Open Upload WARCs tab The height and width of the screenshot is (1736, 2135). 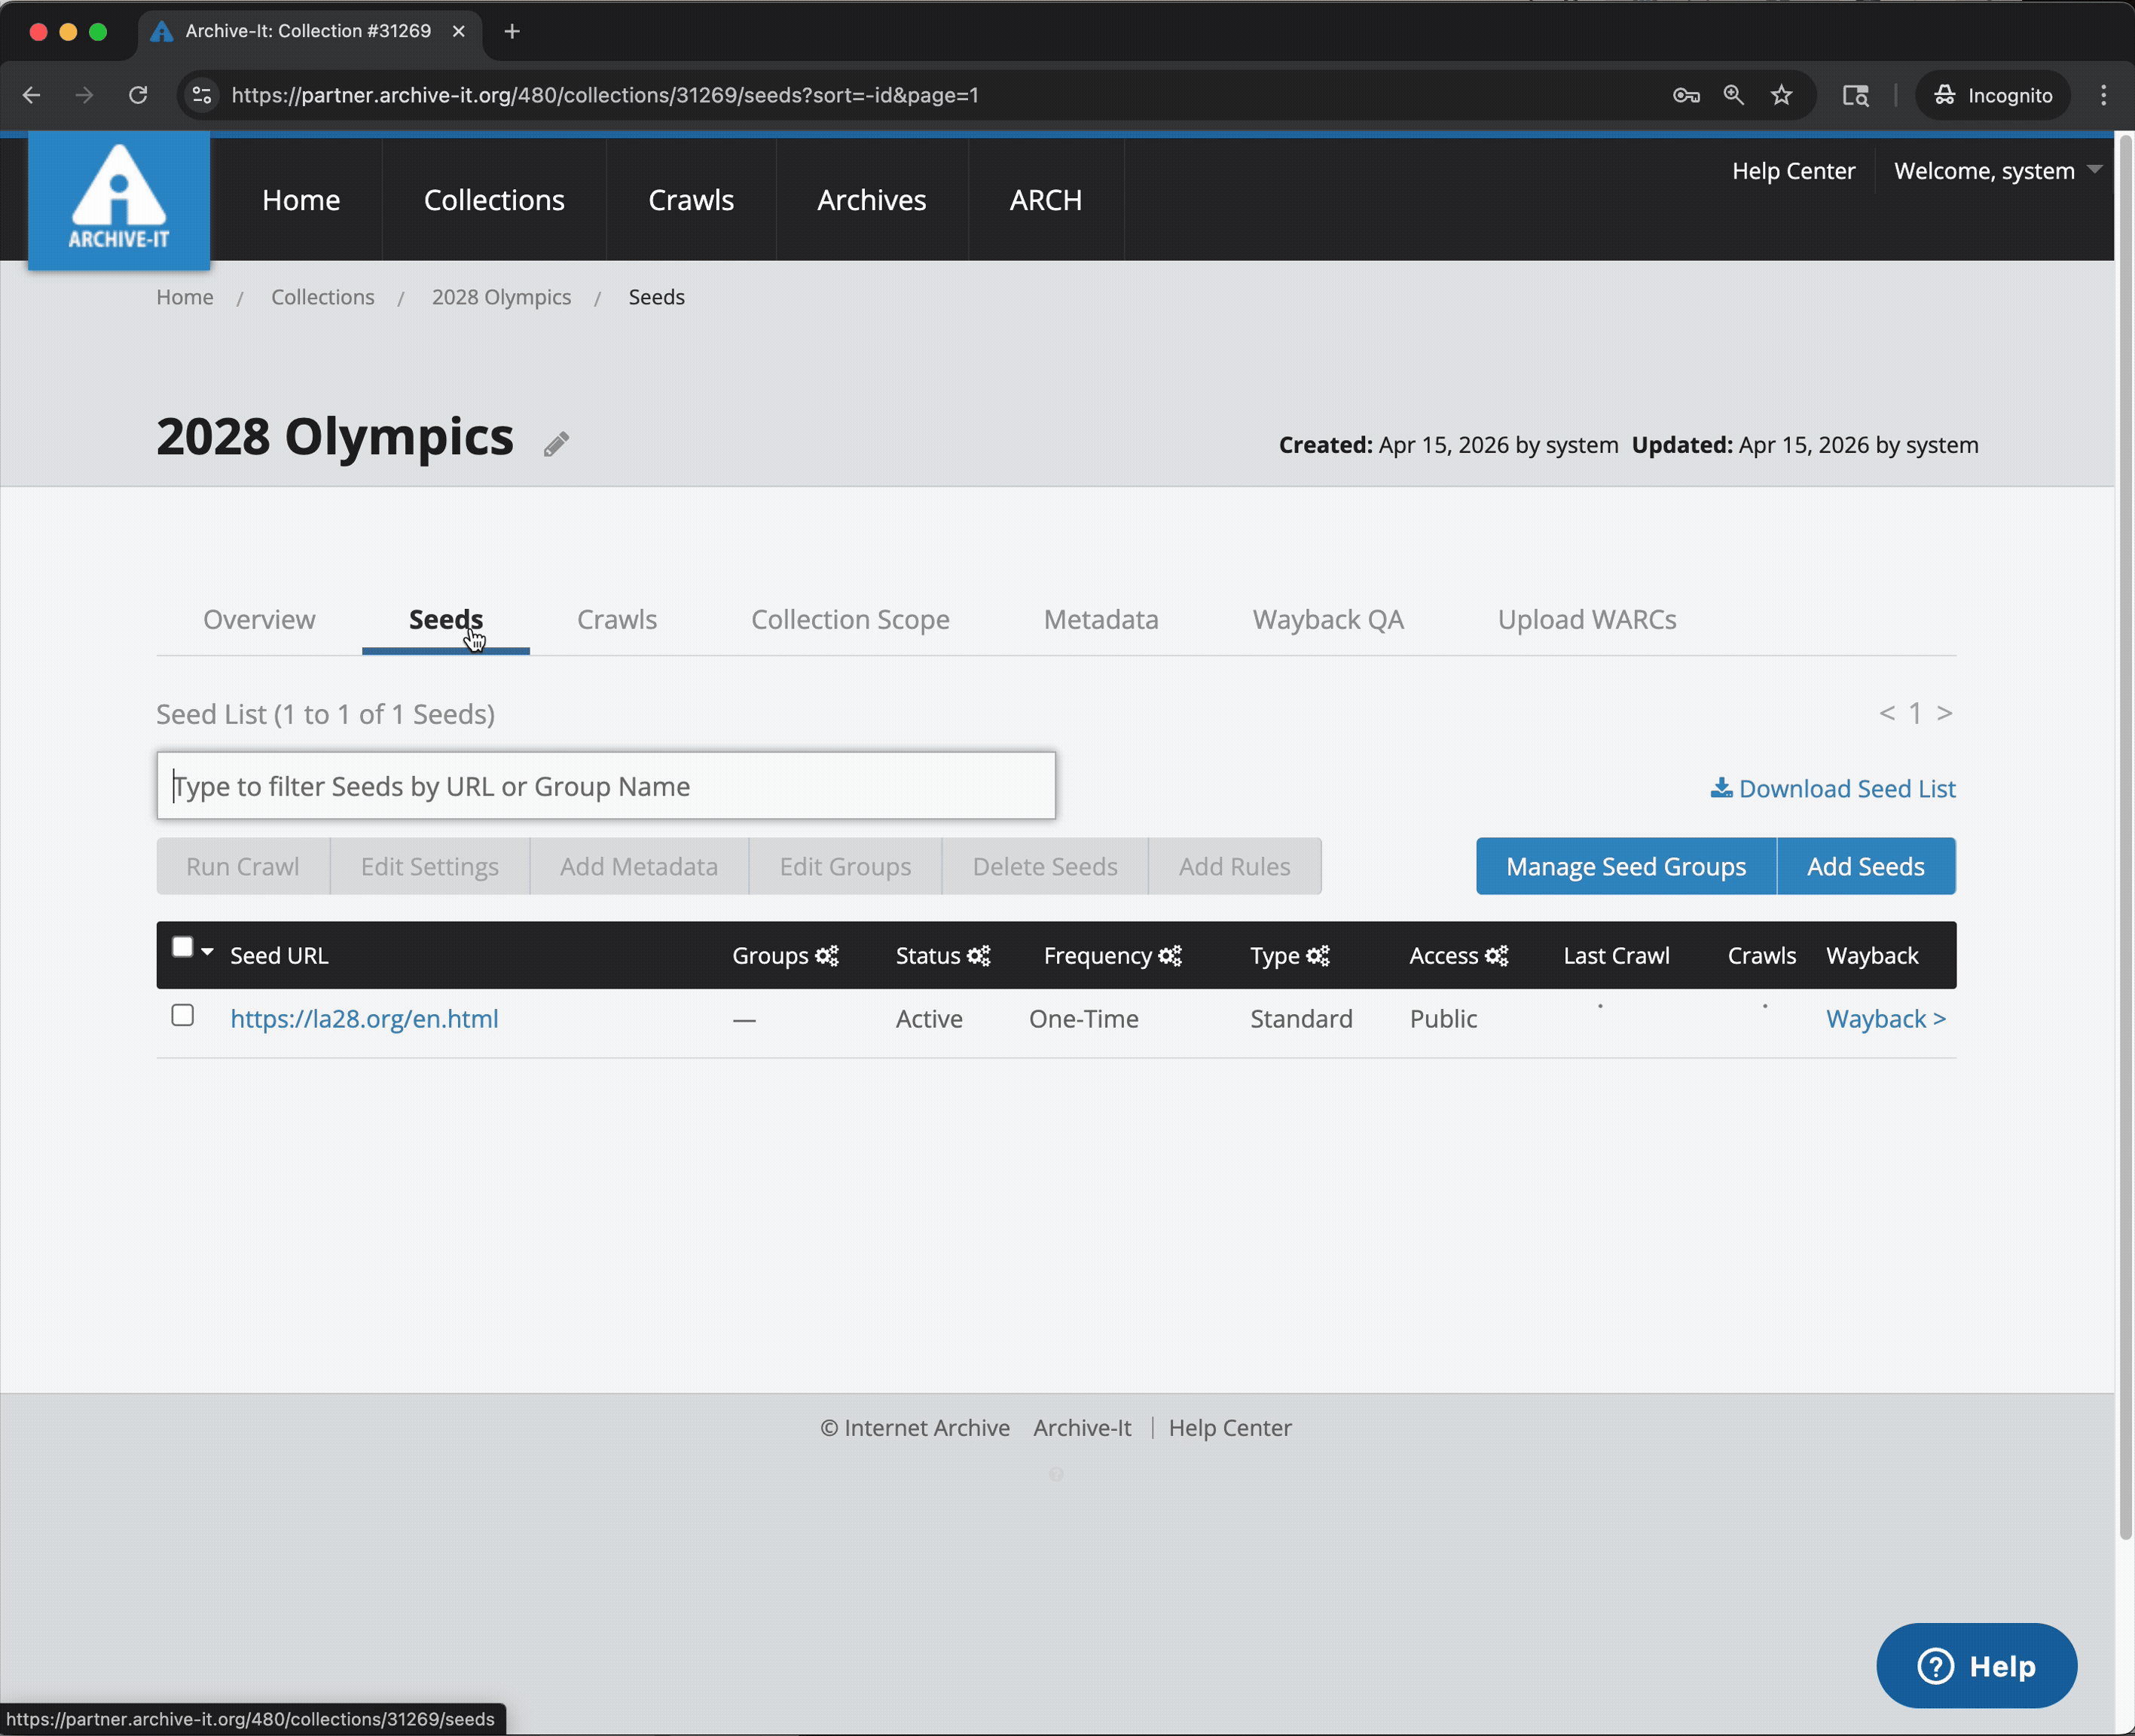pyautogui.click(x=1587, y=619)
